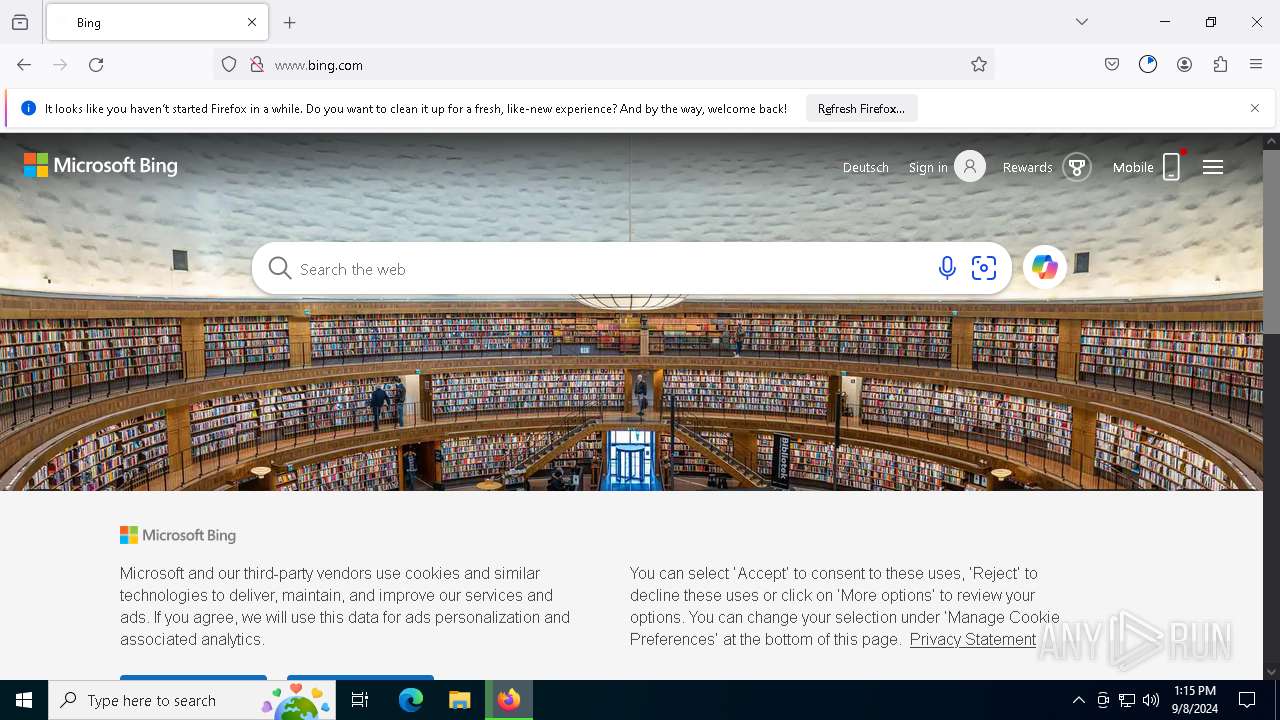This screenshot has height=720, width=1280.
Task: Click Sign in on Bing
Action: point(928,168)
